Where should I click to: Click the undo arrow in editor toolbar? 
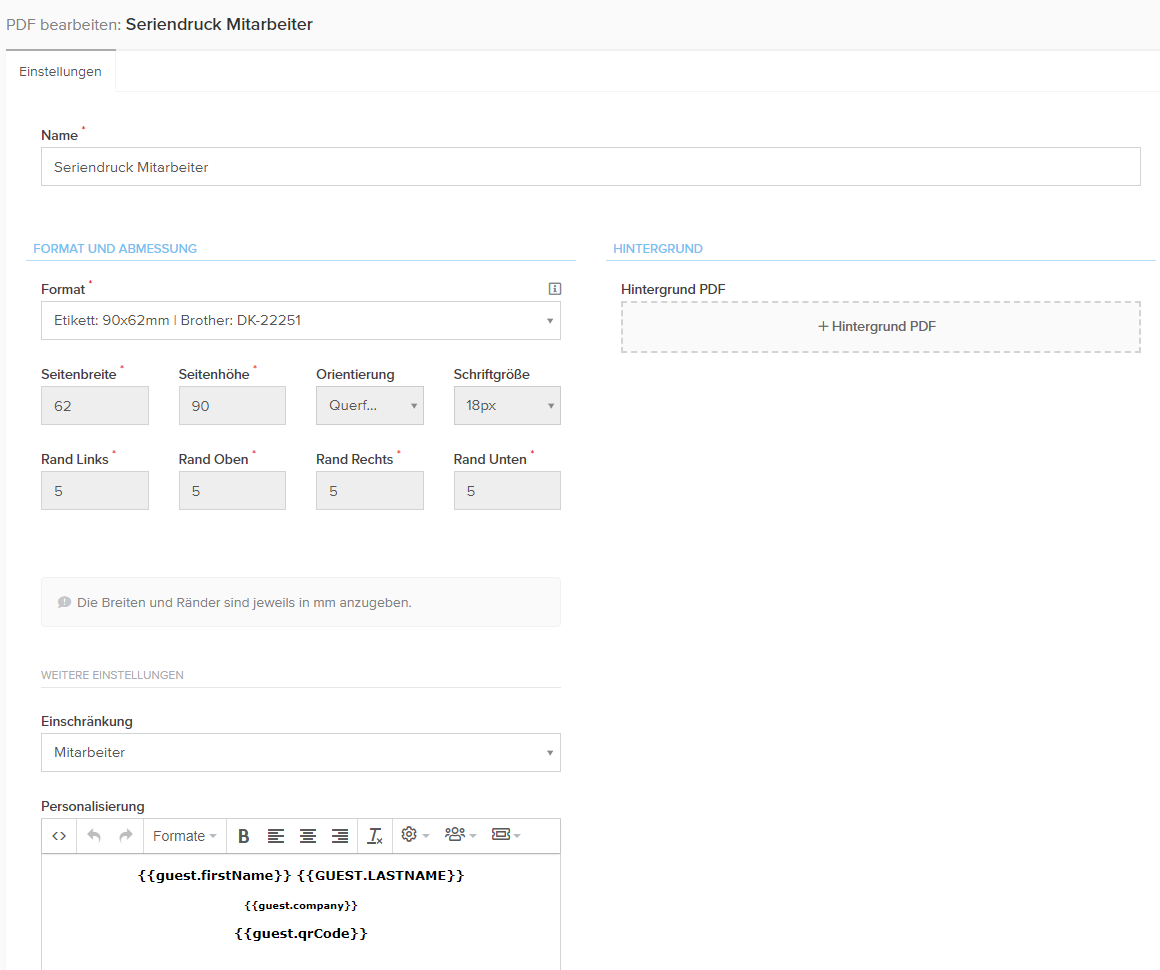pos(94,836)
